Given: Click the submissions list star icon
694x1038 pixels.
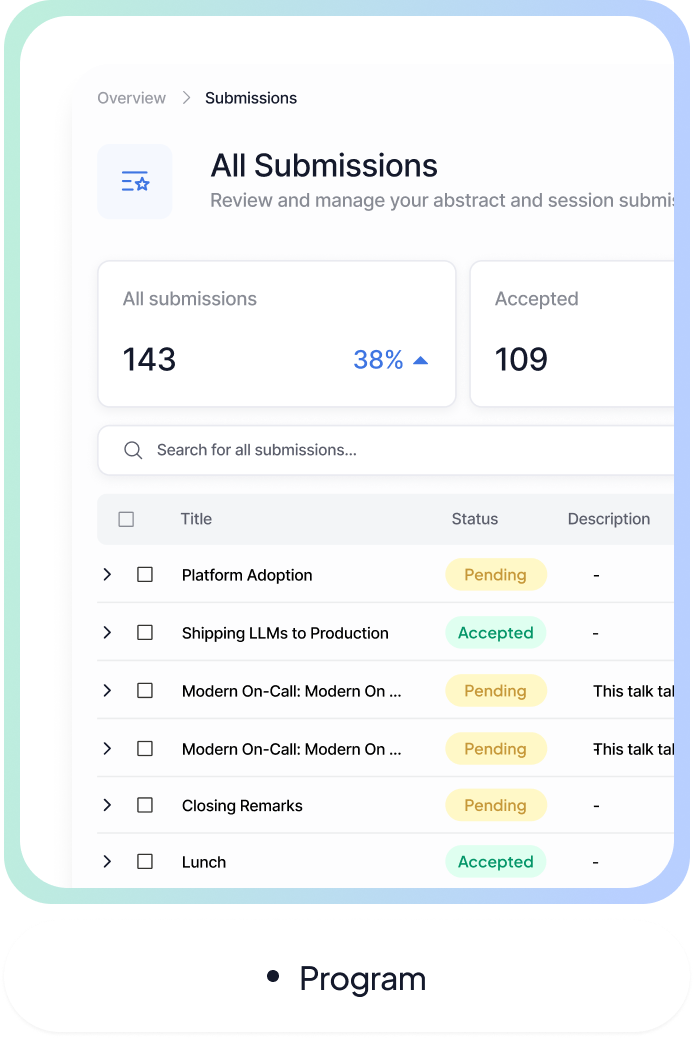Looking at the screenshot, I should [135, 181].
